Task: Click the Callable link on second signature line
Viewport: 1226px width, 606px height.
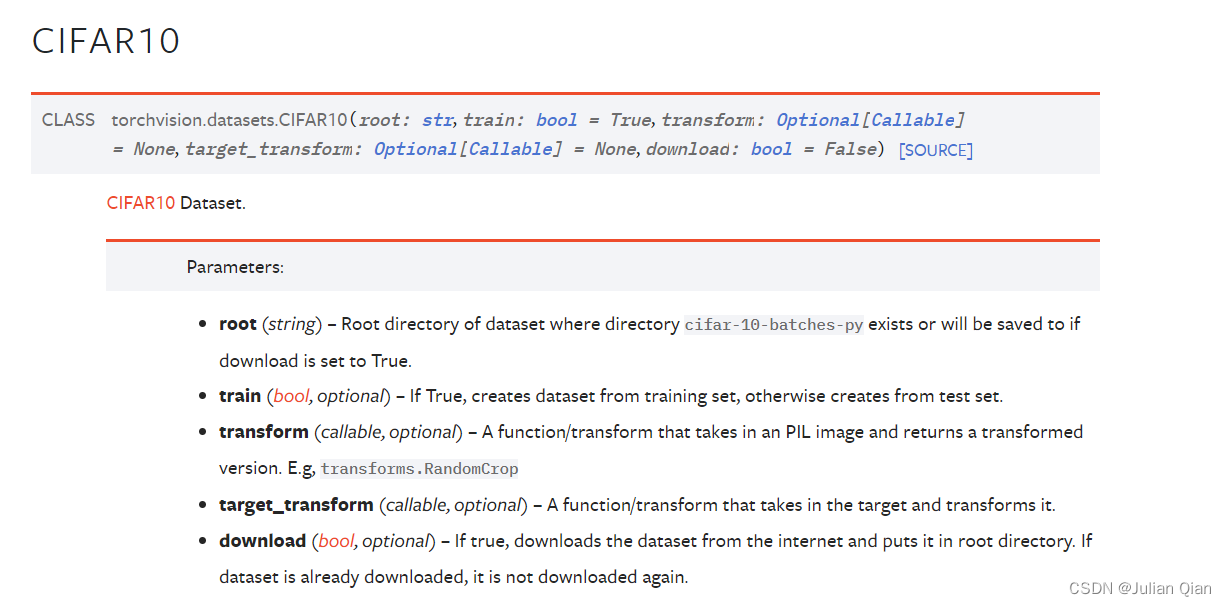Action: tap(510, 149)
